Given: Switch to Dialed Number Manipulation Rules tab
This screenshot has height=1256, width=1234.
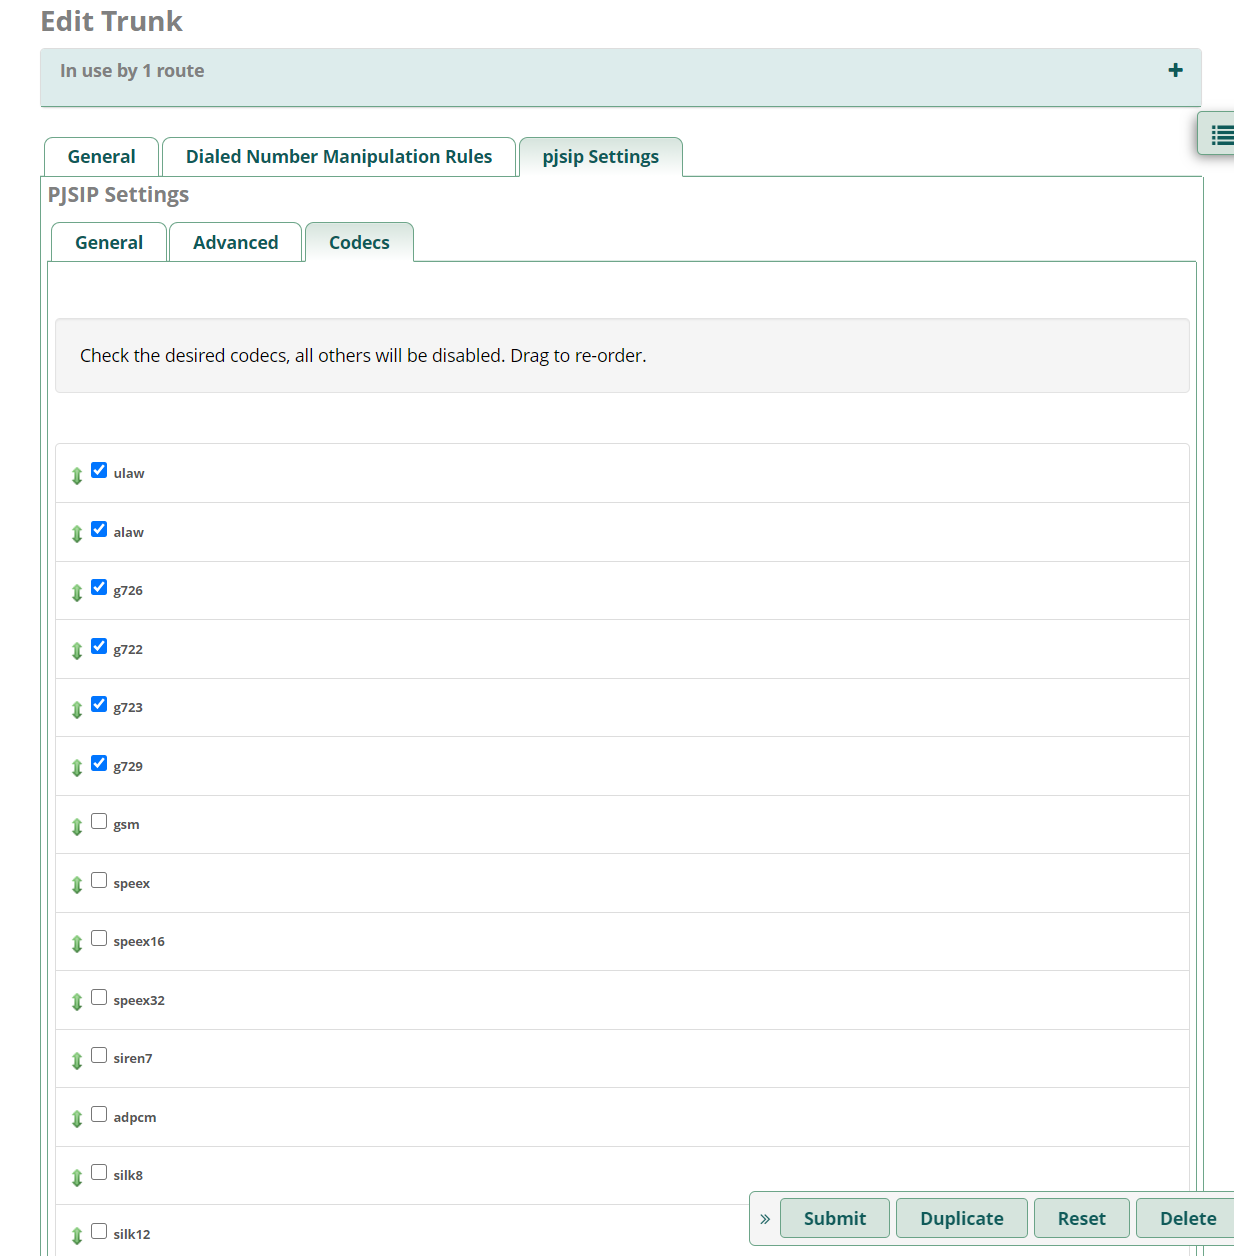Looking at the screenshot, I should [x=339, y=157].
